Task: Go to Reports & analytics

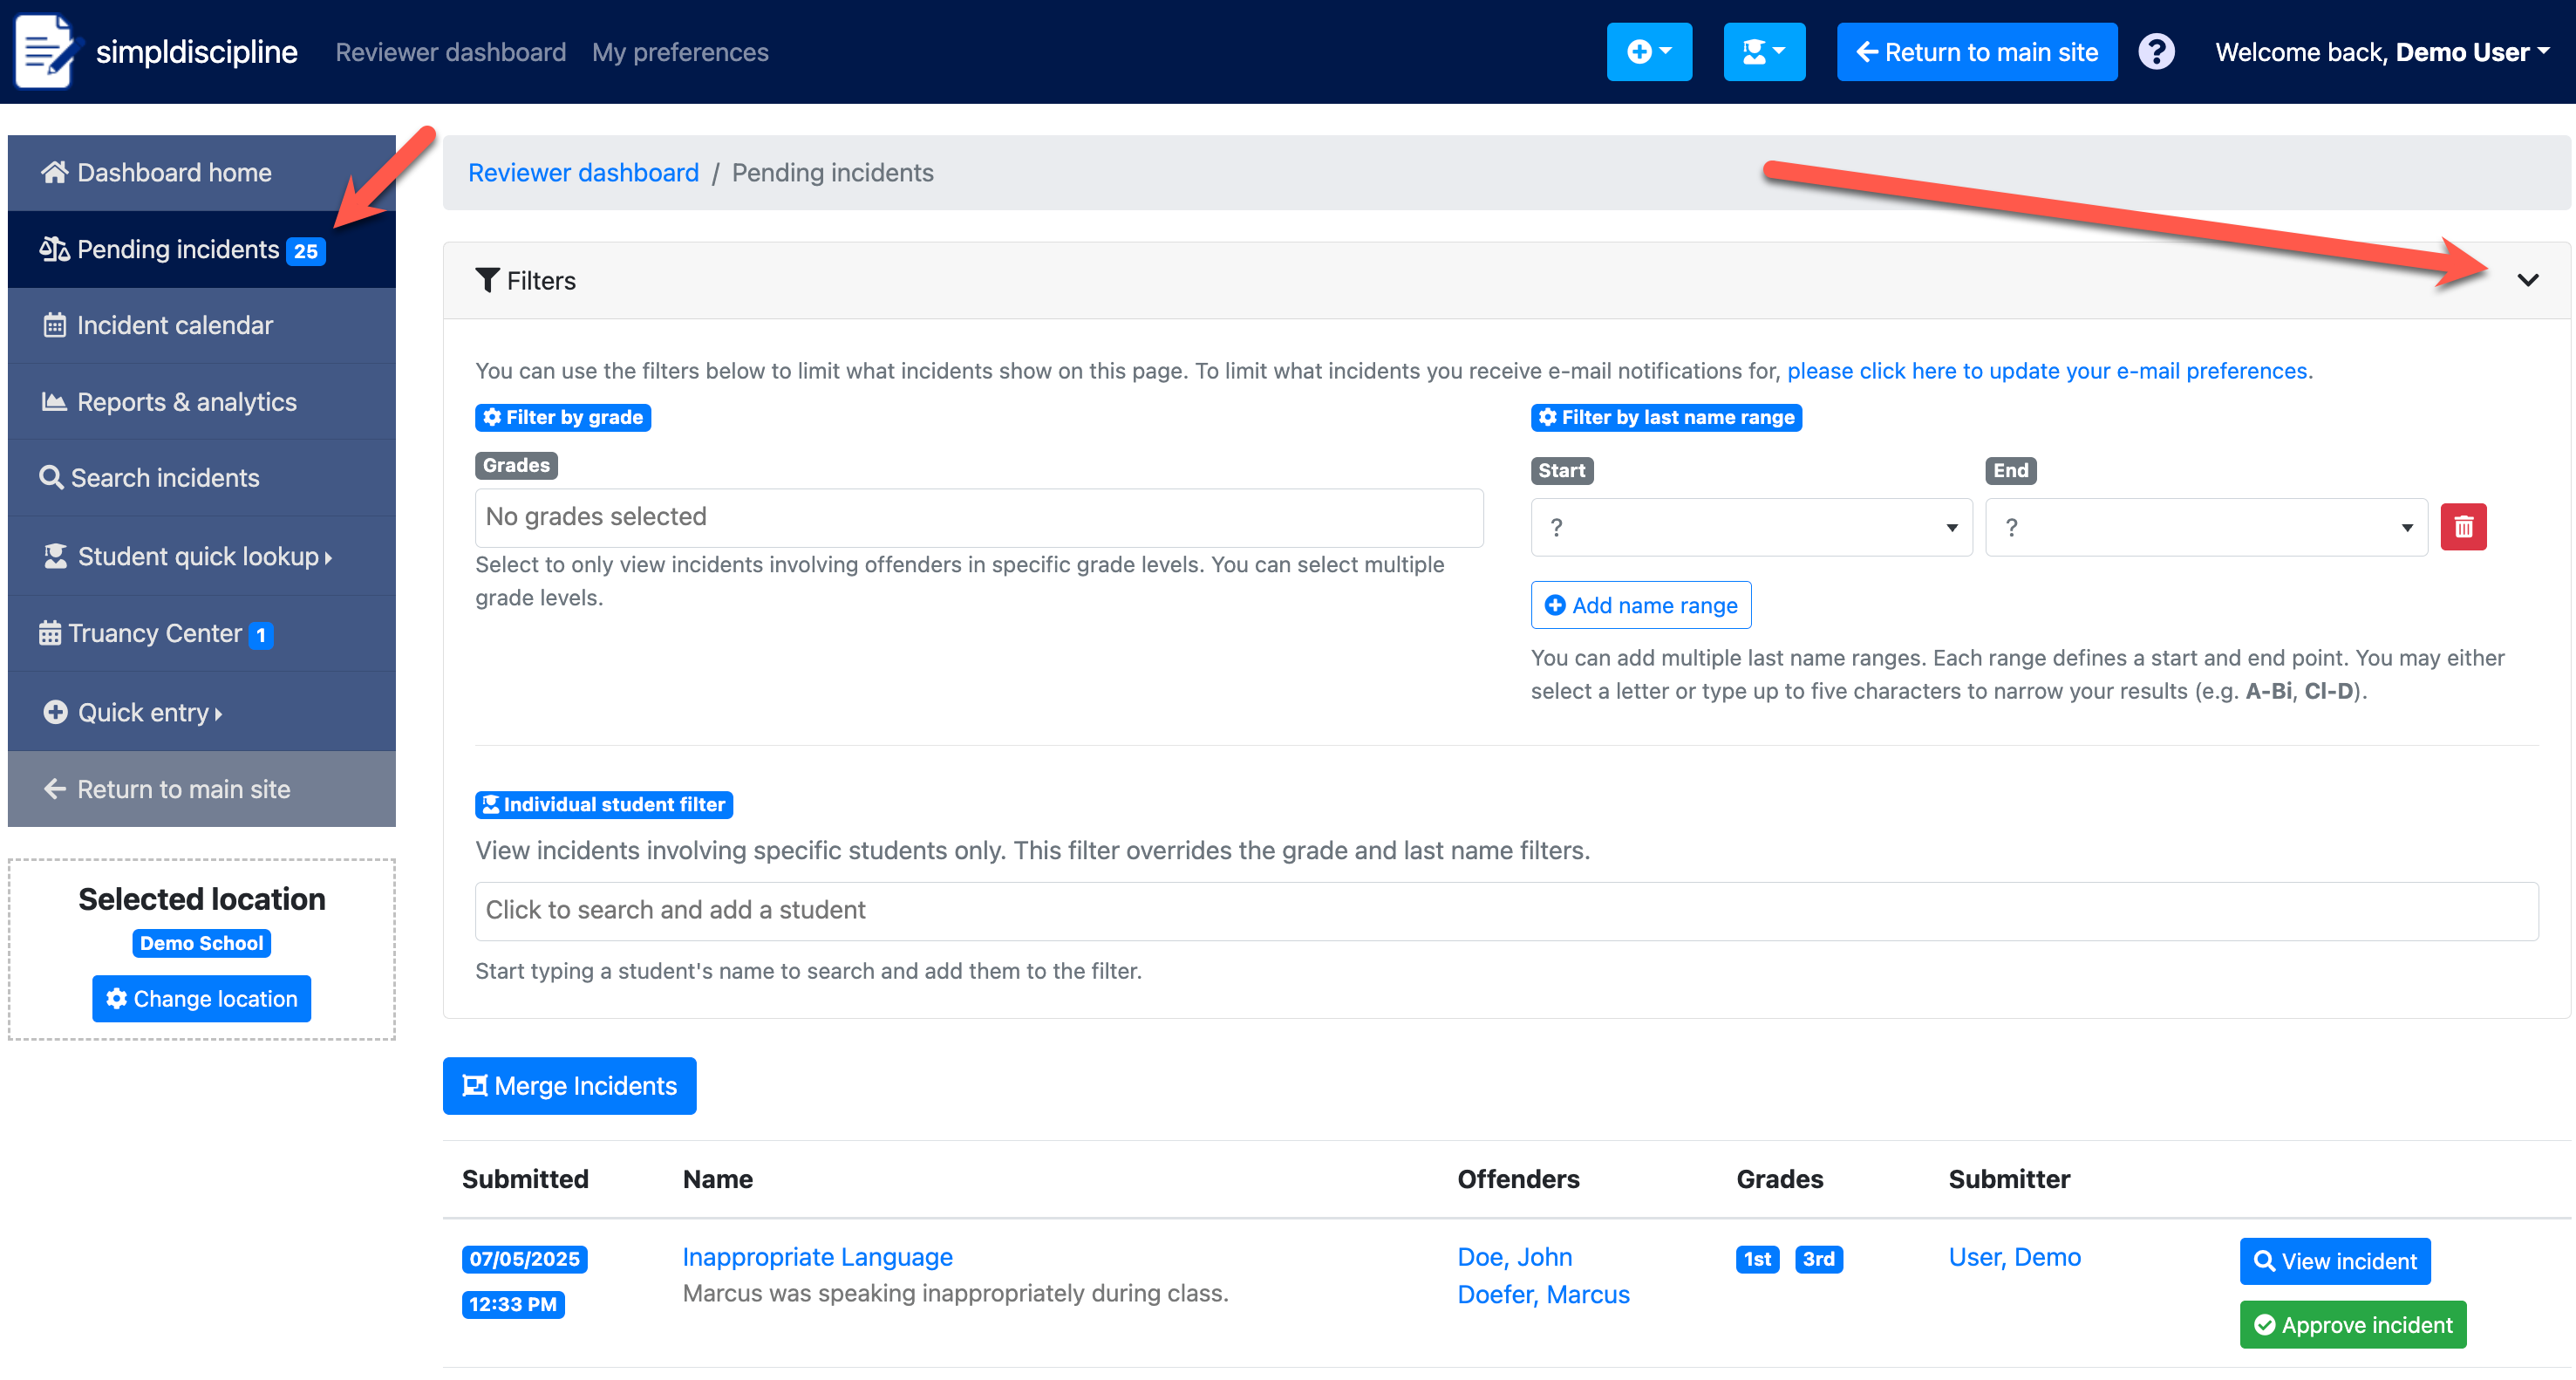Action: [186, 402]
